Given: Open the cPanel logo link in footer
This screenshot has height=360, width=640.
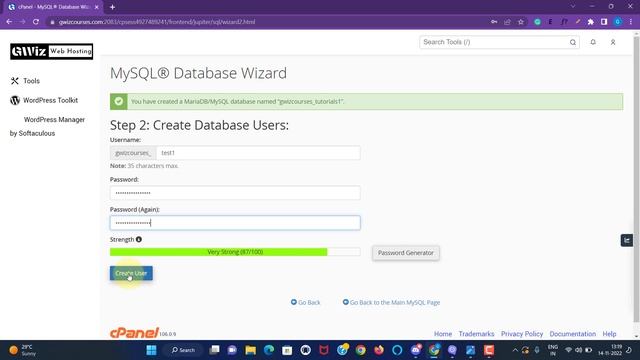Looking at the screenshot, I should tap(134, 333).
